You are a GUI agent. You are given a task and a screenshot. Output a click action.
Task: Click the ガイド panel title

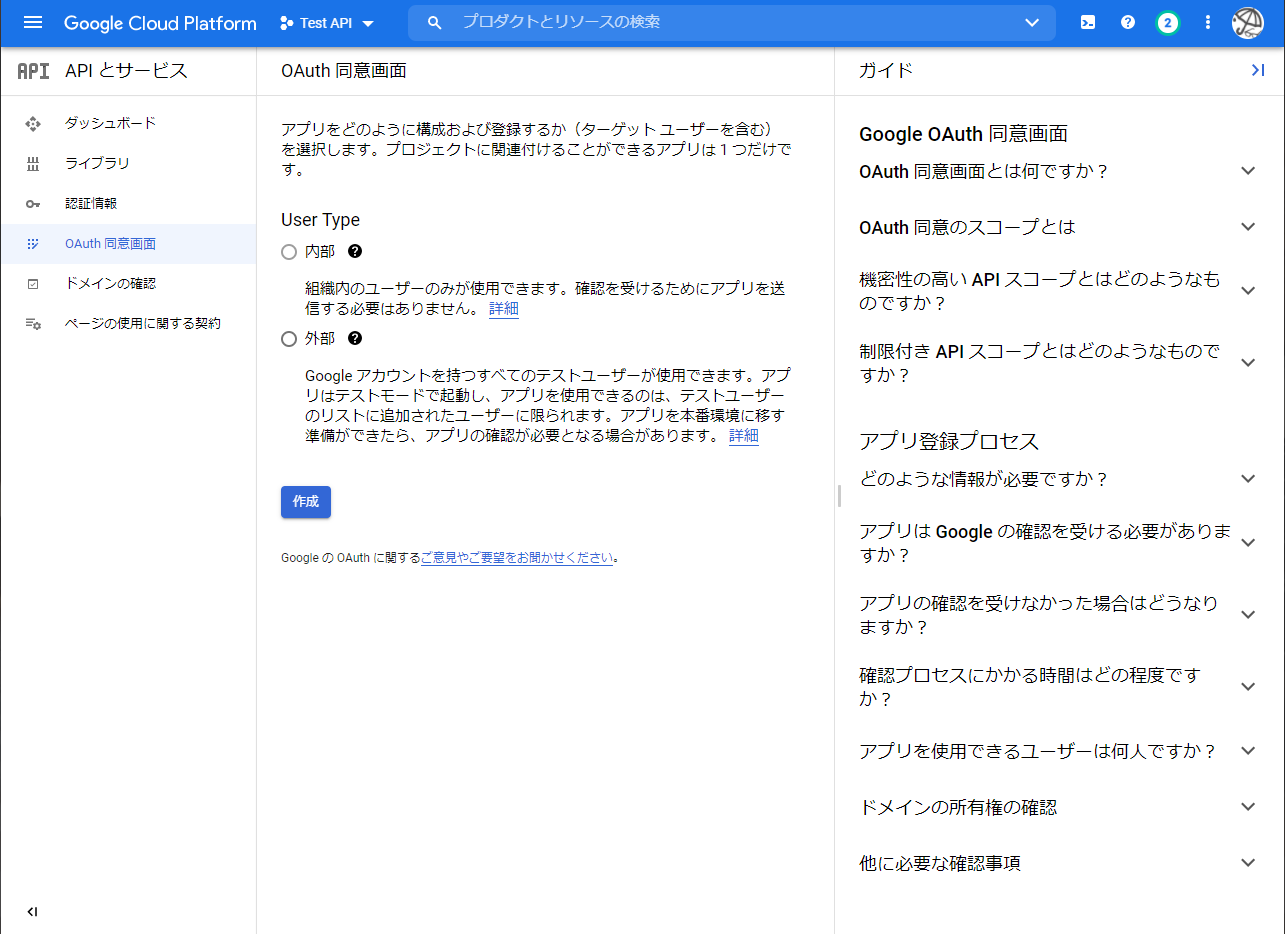[886, 71]
